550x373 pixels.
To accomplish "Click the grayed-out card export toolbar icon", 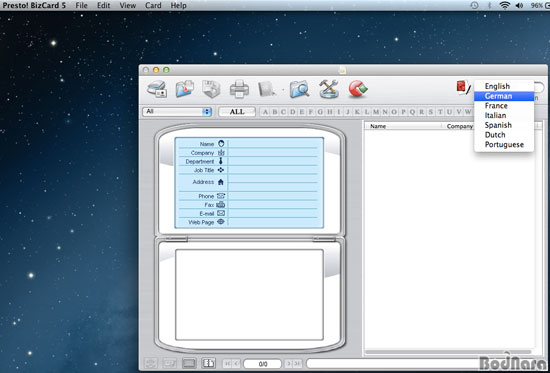I will pos(267,89).
